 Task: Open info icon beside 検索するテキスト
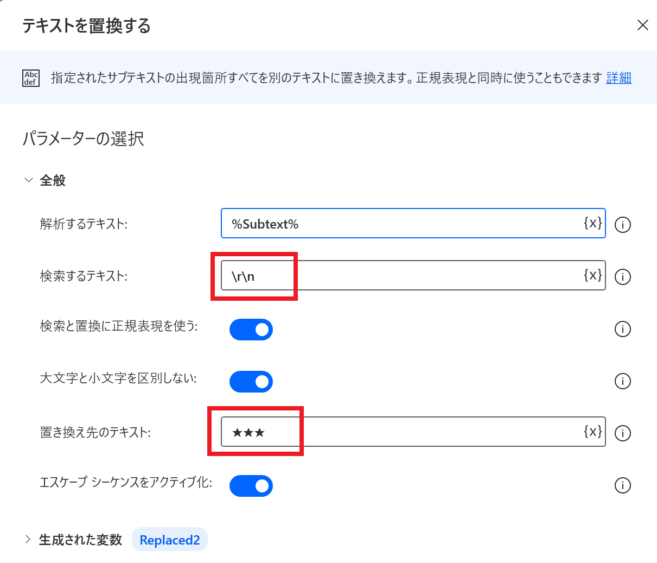point(623,277)
